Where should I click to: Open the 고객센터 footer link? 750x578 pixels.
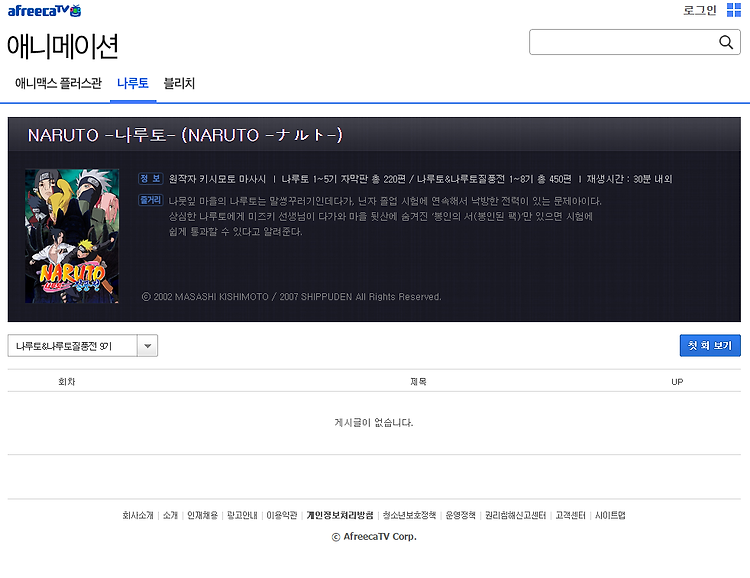pos(570,515)
